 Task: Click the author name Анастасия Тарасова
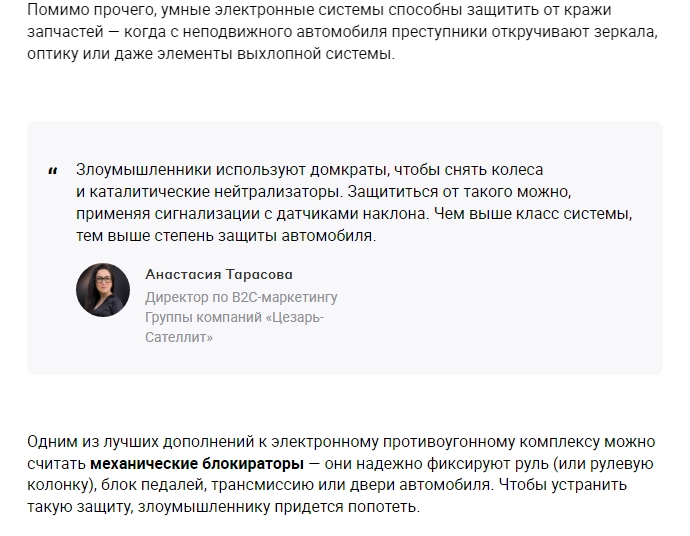[219, 274]
